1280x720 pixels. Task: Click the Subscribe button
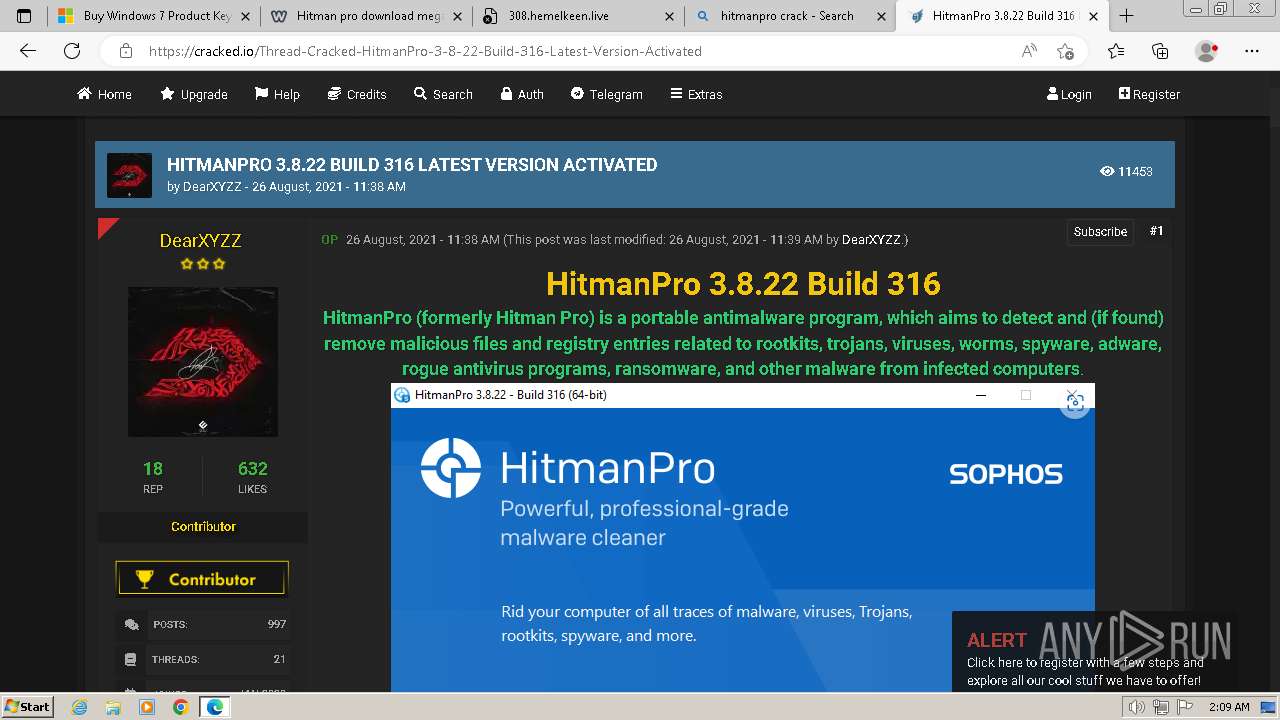[x=1100, y=231]
